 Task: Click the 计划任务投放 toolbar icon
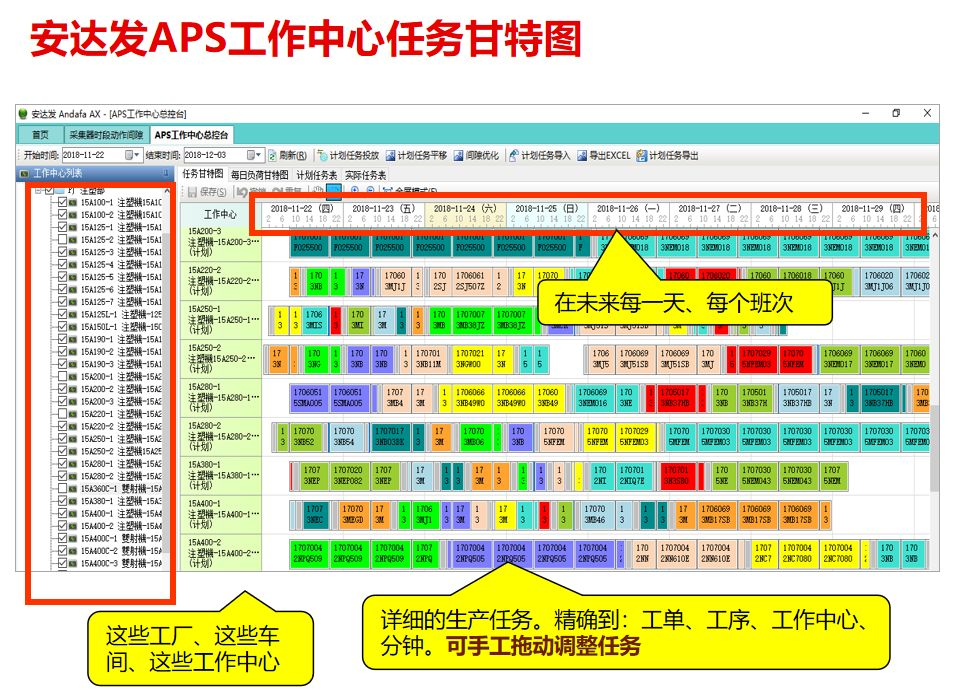323,155
